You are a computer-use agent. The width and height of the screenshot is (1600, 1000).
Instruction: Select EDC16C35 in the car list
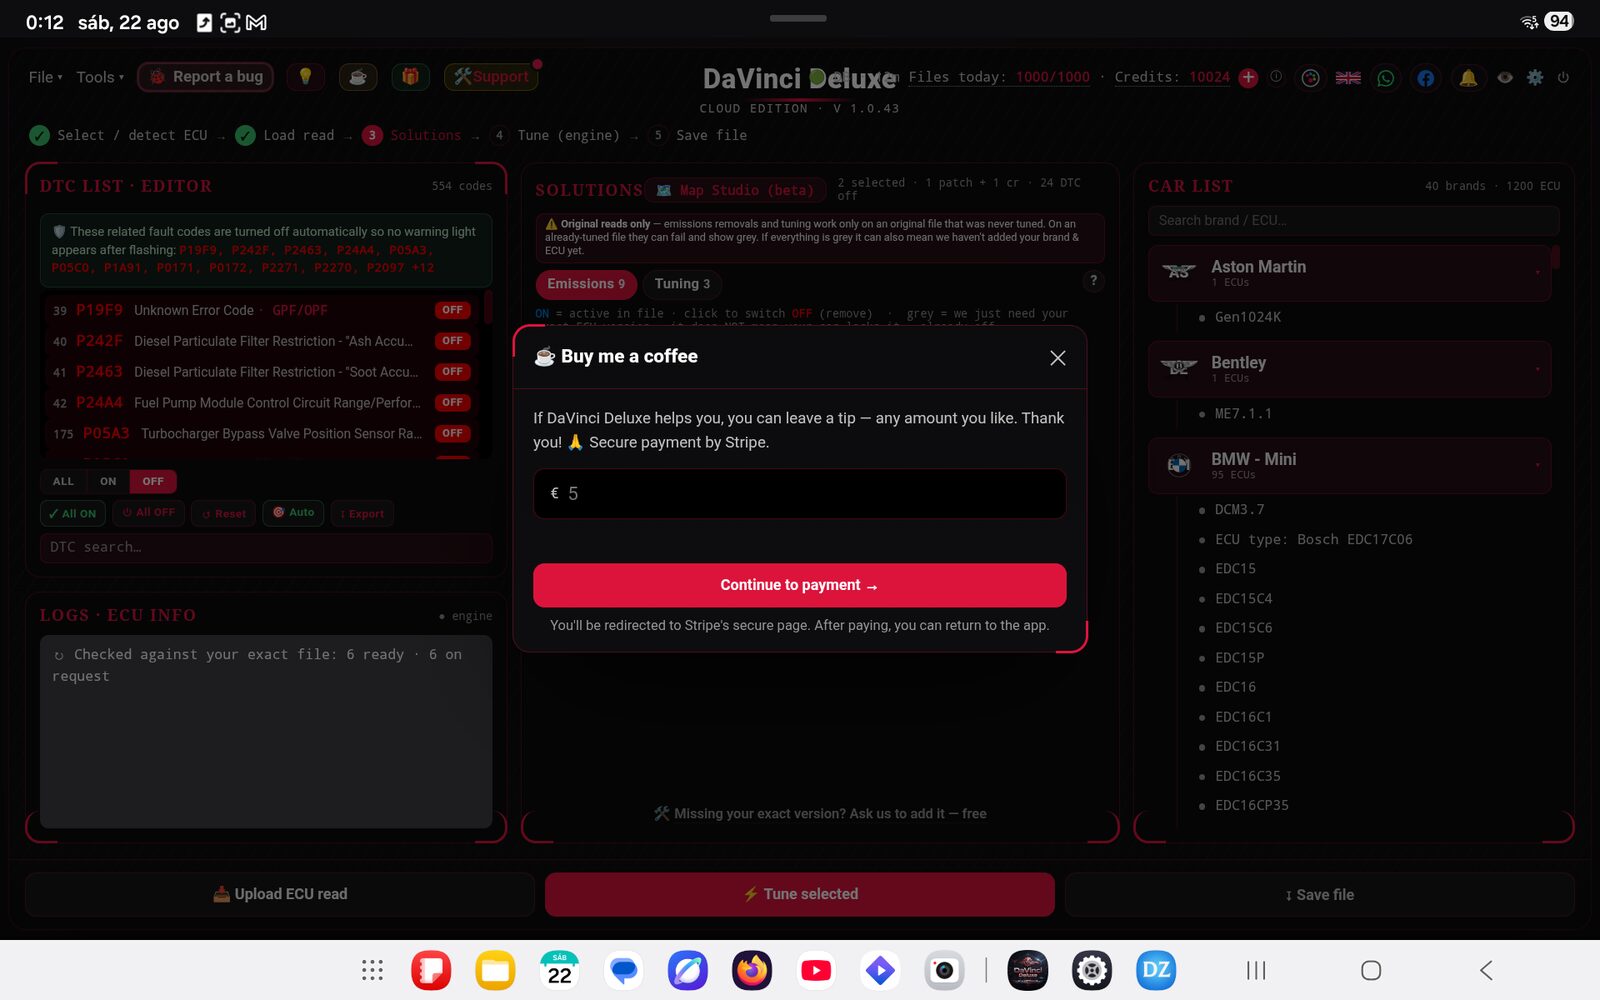coord(1247,776)
